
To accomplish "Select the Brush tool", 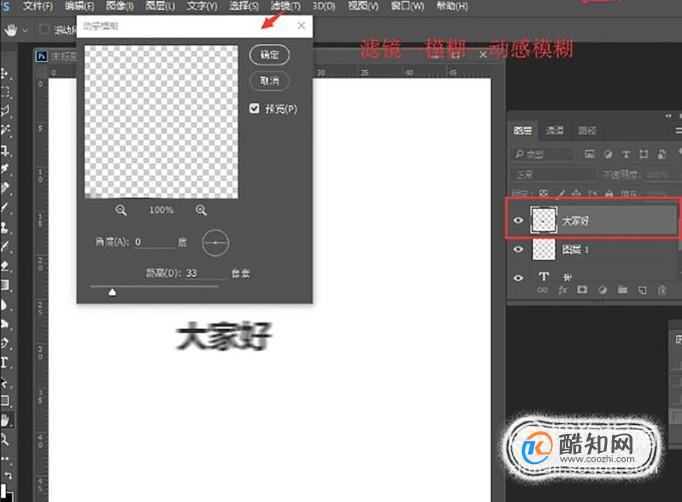I will (x=5, y=207).
